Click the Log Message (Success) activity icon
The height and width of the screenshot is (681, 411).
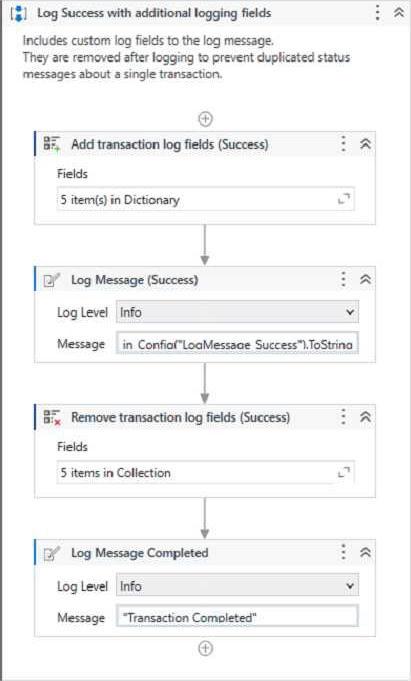[51, 280]
